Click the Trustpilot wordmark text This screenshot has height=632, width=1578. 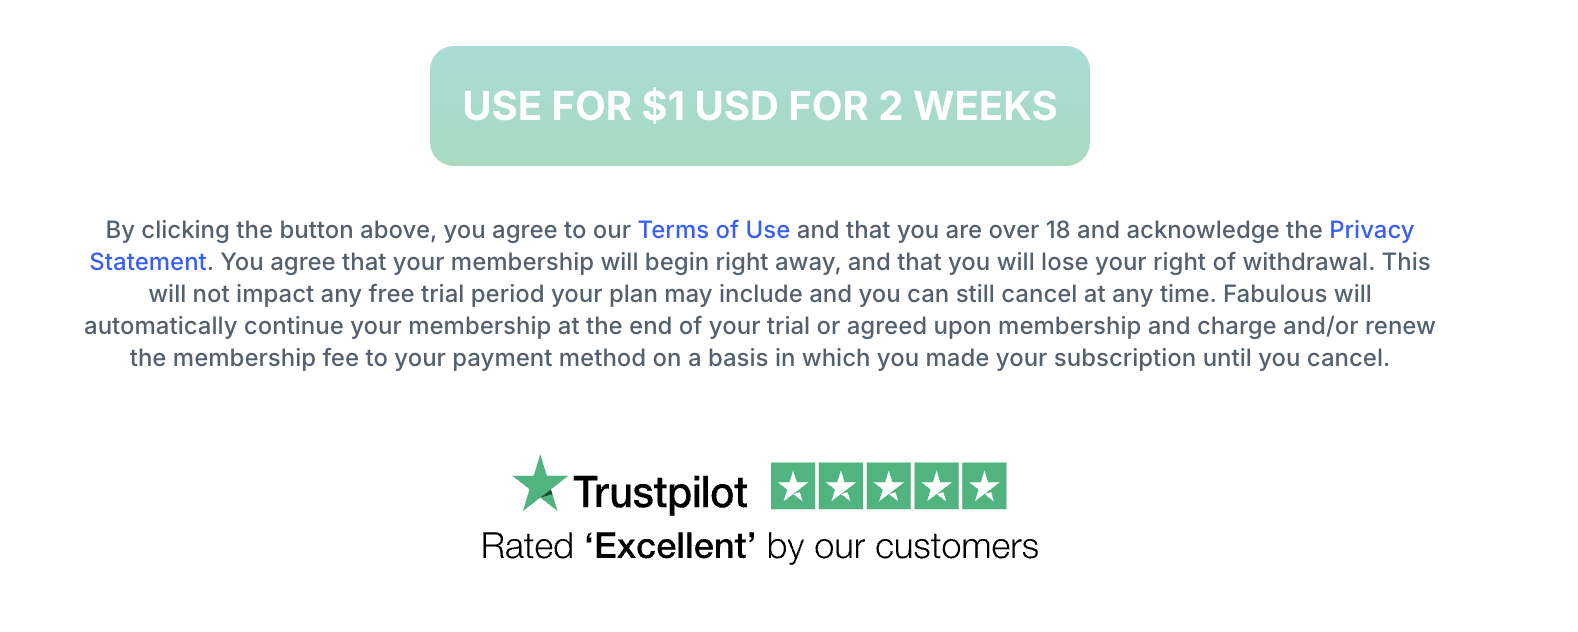coord(660,492)
